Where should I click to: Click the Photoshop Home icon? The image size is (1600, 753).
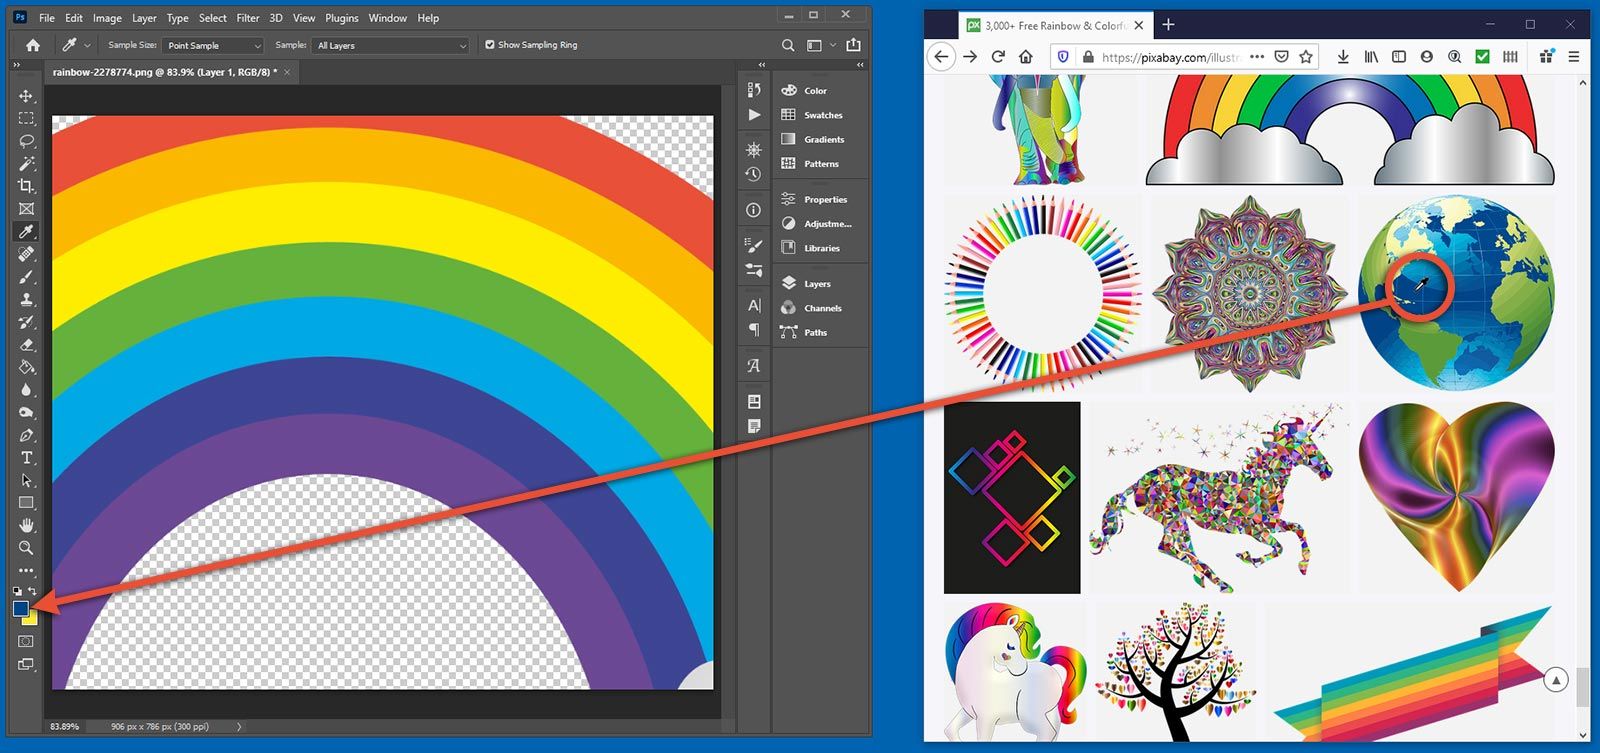(x=33, y=45)
